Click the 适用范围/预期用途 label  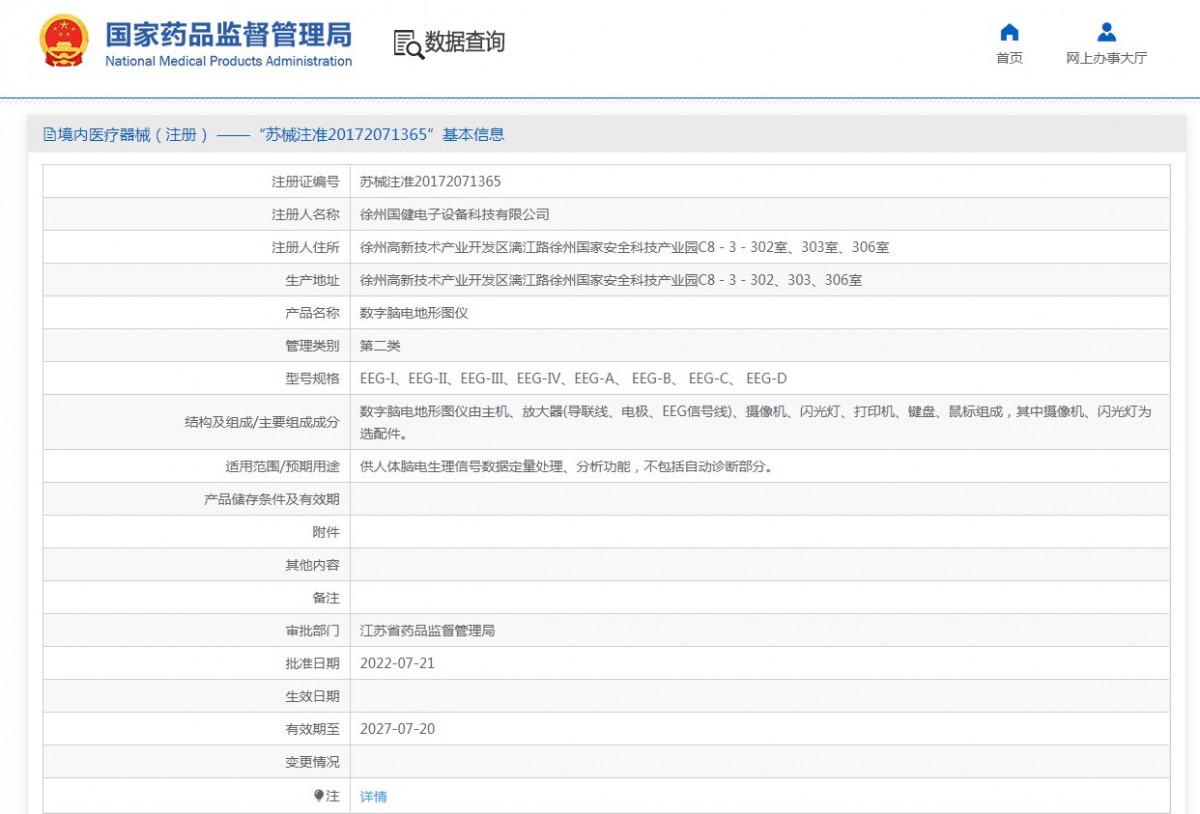click(x=282, y=467)
